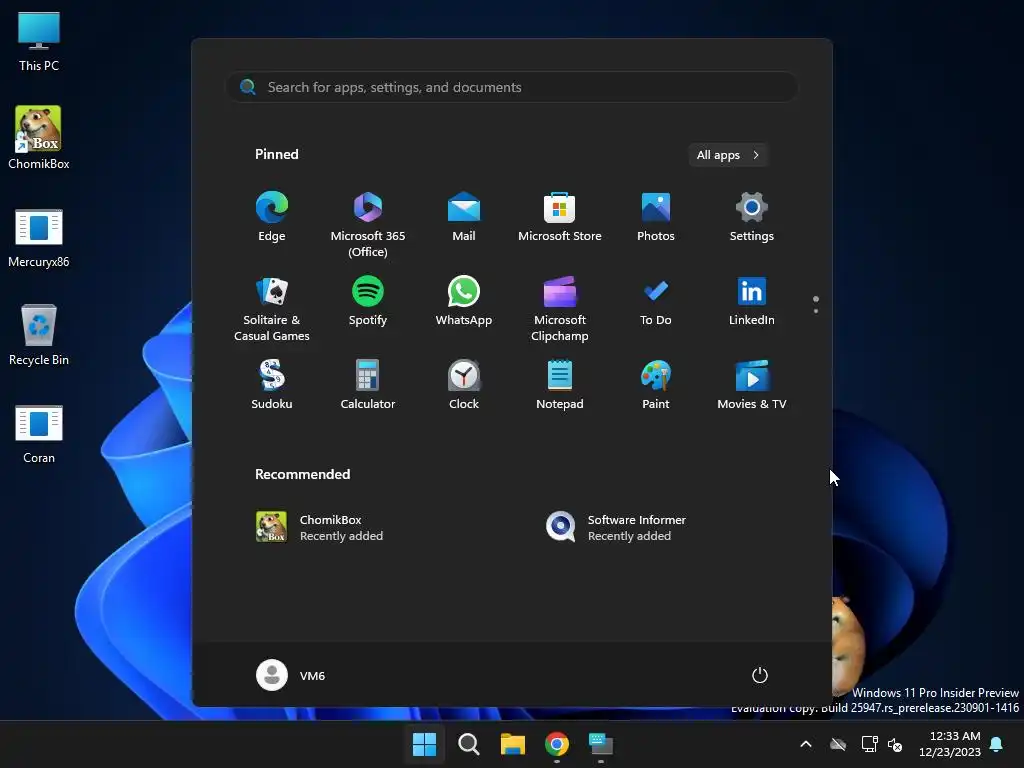
Task: Focus the Start menu search box
Action: pyautogui.click(x=512, y=87)
